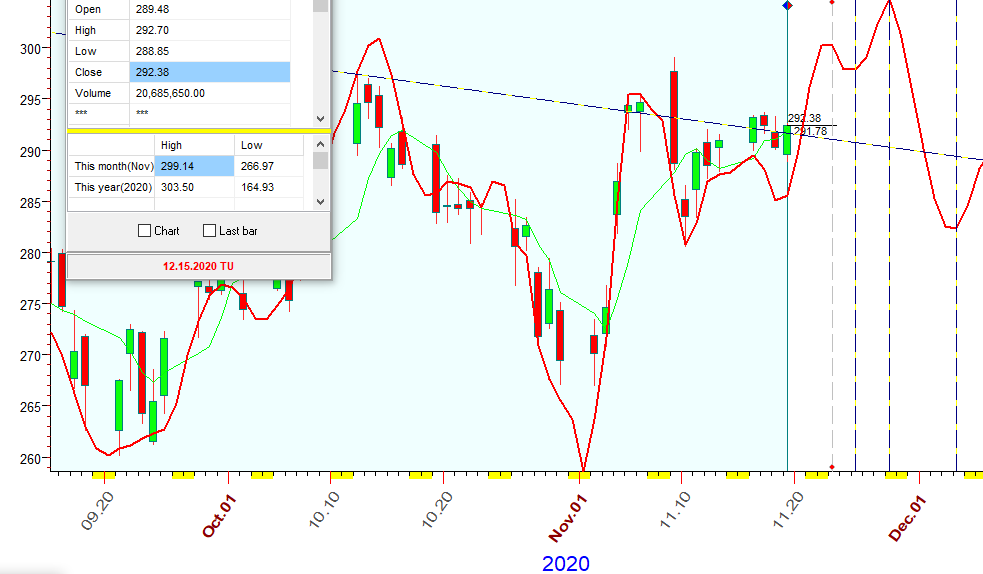983x574 pixels.
Task: Click the 10.20 date axis label
Action: 438,509
